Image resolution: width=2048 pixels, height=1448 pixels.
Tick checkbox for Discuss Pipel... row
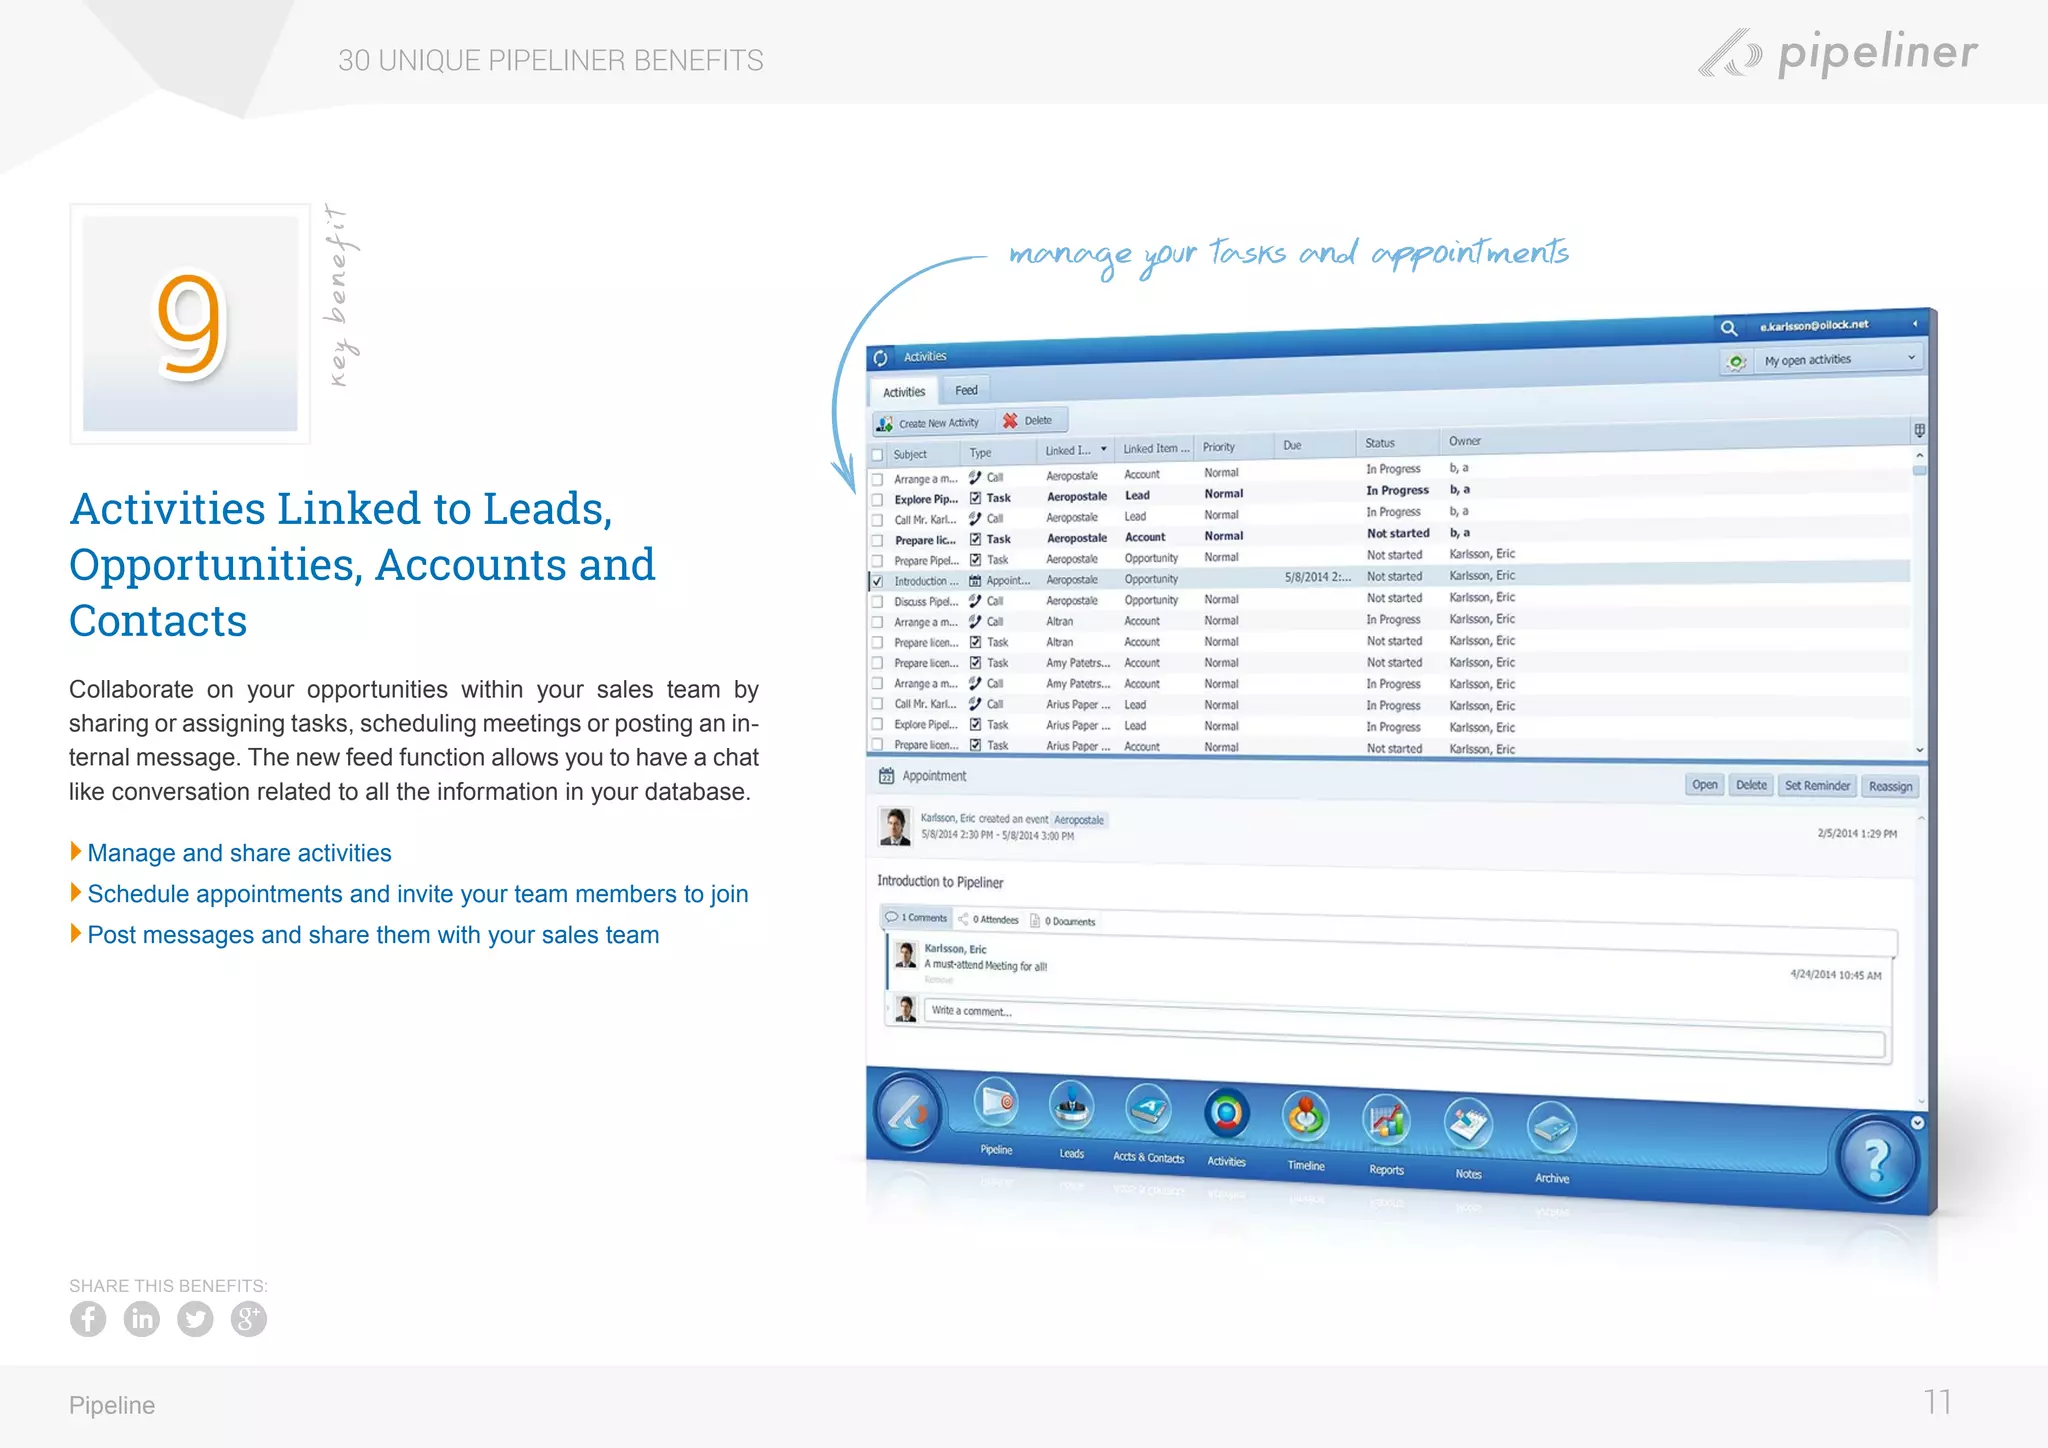click(x=878, y=603)
